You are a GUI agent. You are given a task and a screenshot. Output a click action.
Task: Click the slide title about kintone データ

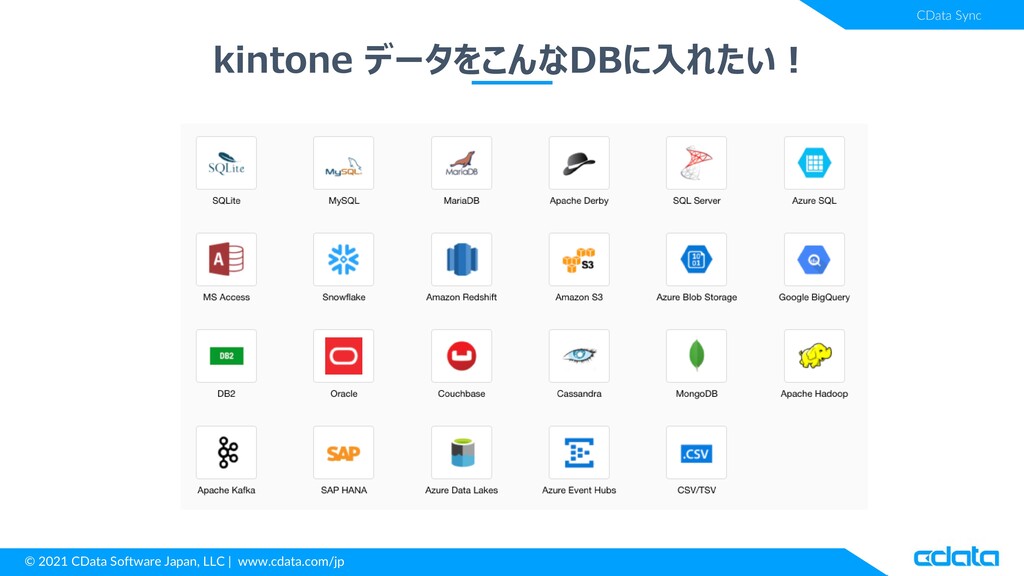(507, 60)
